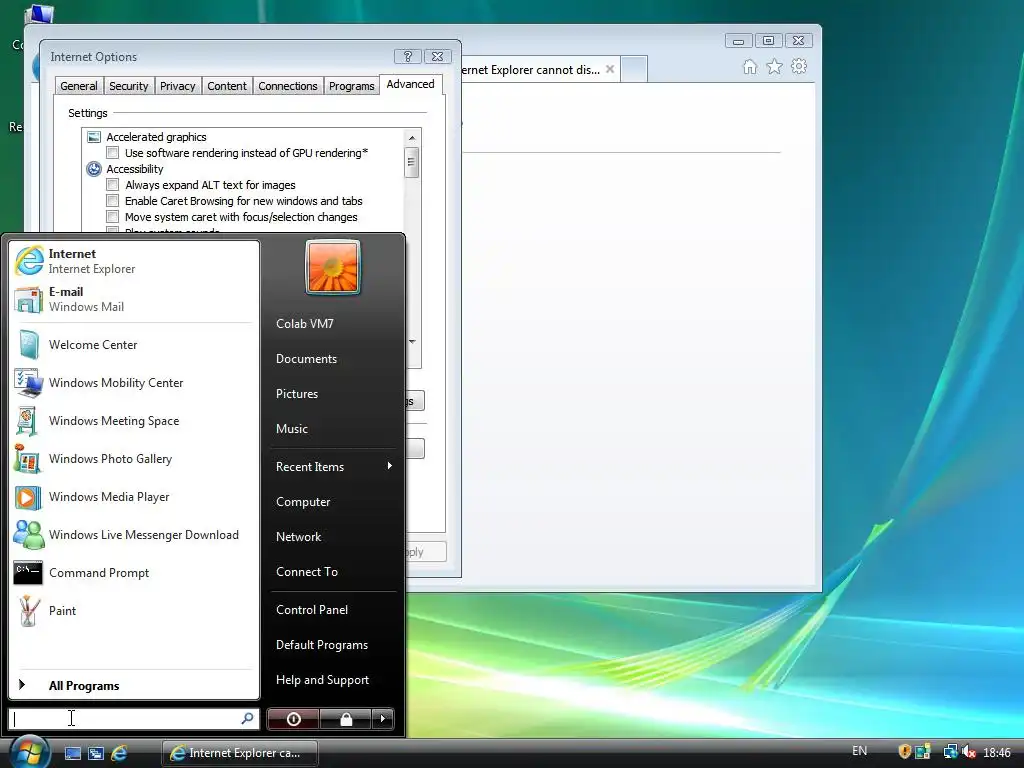Click Internet Explorer taskbar button

point(240,753)
